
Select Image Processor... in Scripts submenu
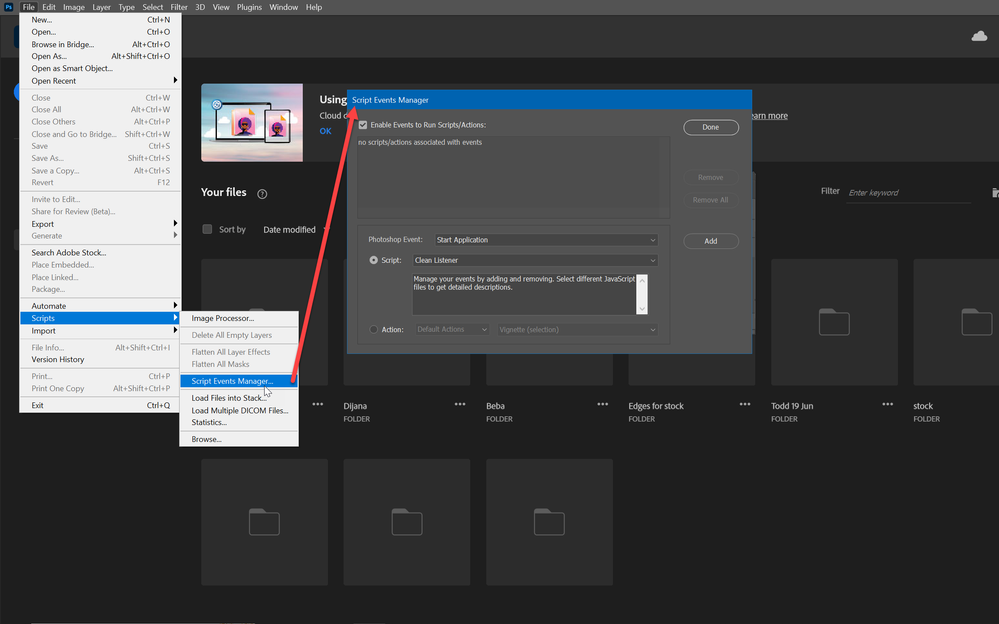click(239, 318)
